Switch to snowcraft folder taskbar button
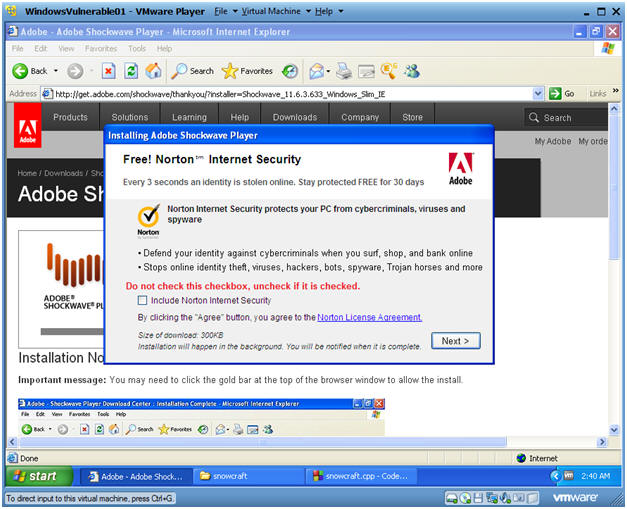 pos(248,476)
